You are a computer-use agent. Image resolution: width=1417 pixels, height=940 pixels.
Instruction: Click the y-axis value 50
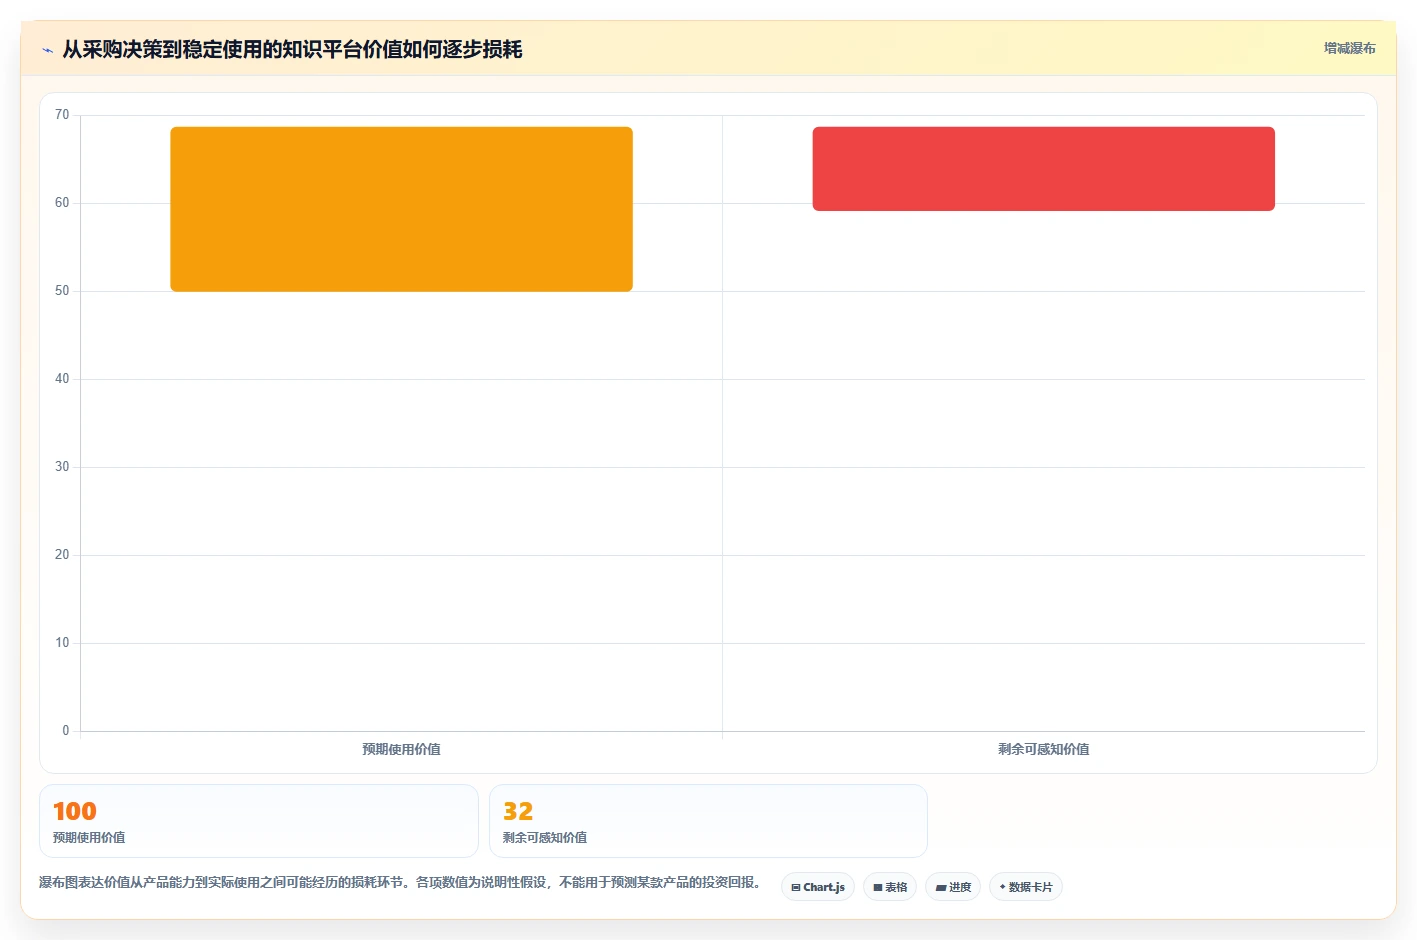click(x=62, y=291)
